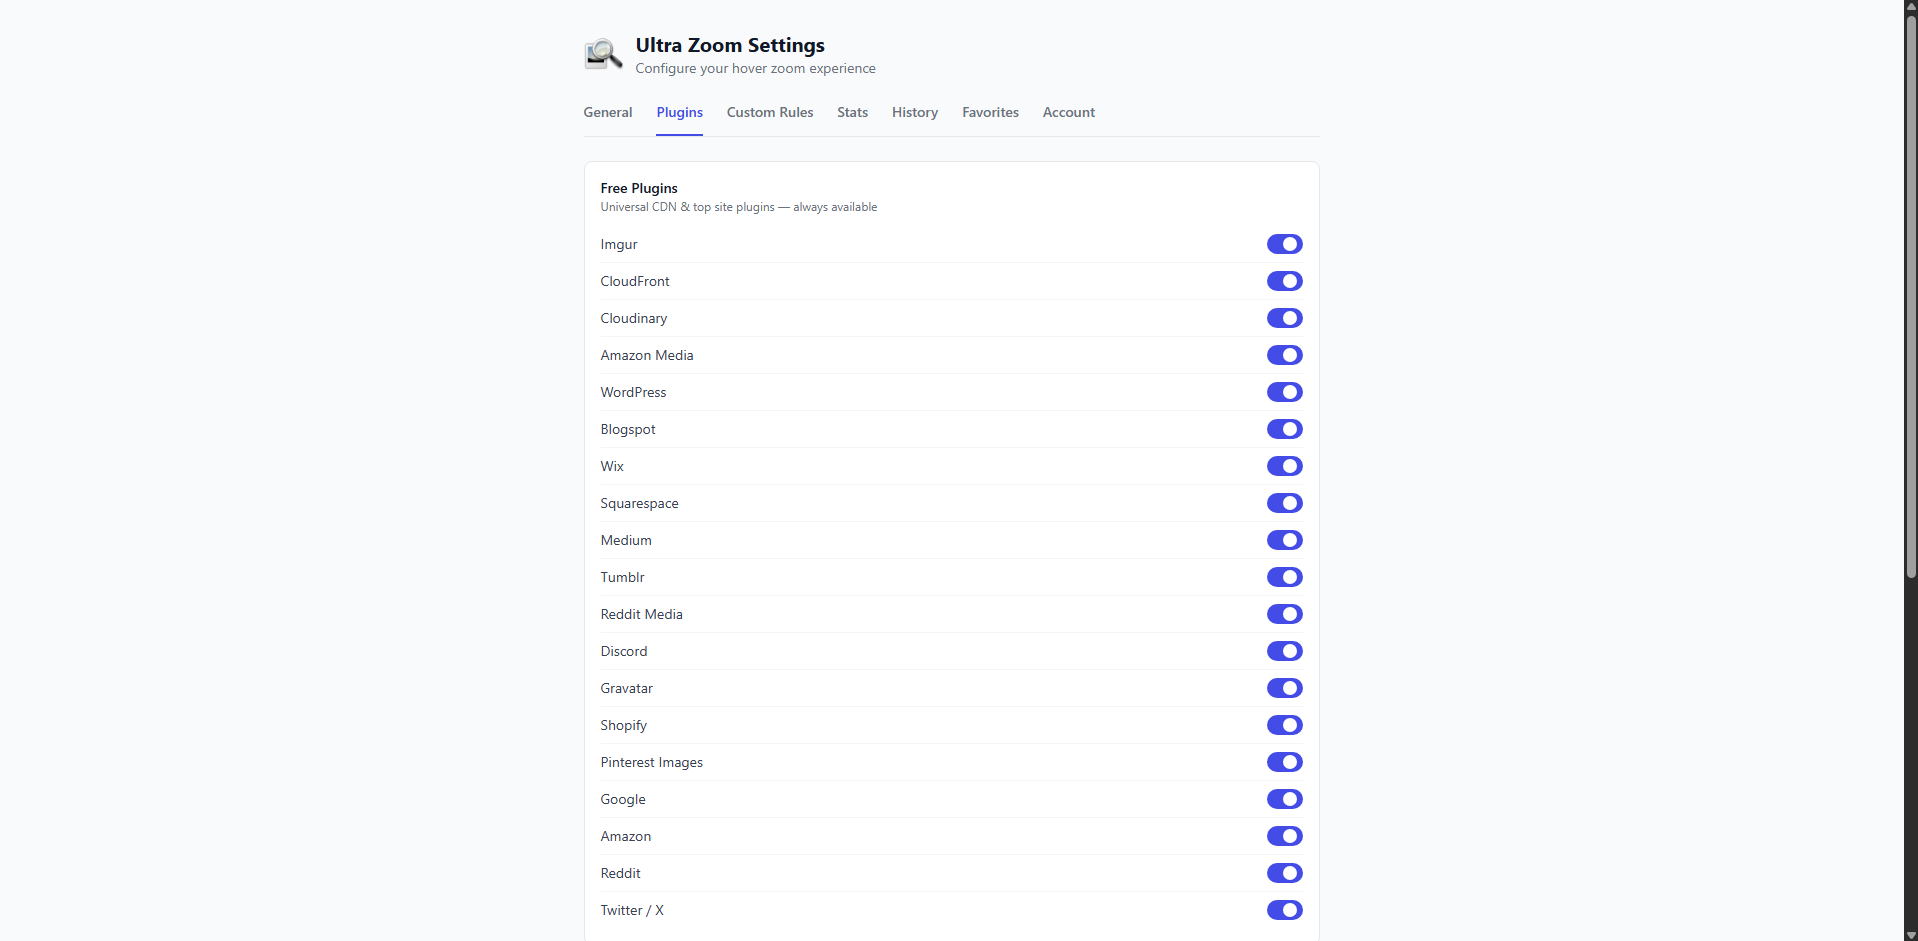Toggle the Reddit Media switch
Screen dimensions: 1918x941
pos(1285,614)
